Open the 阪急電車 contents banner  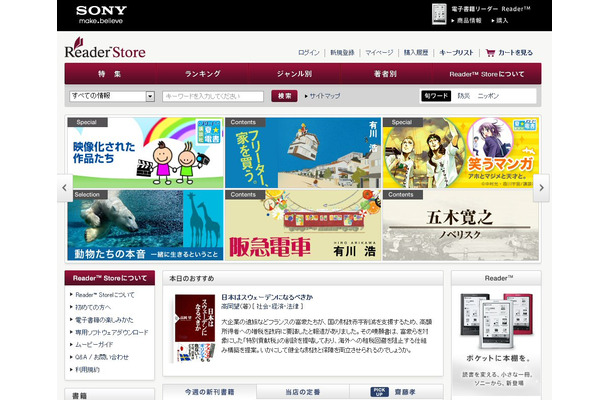pos(303,225)
